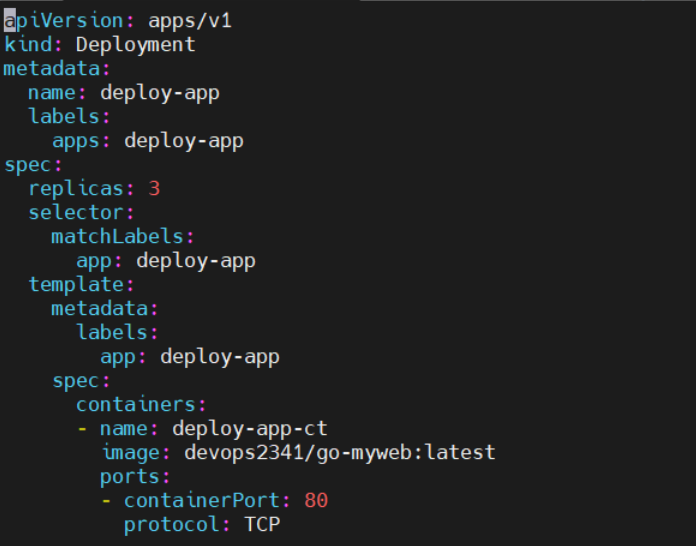Image resolution: width=696 pixels, height=546 pixels.
Task: Click the value 'apps/v1'
Action: click(190, 21)
